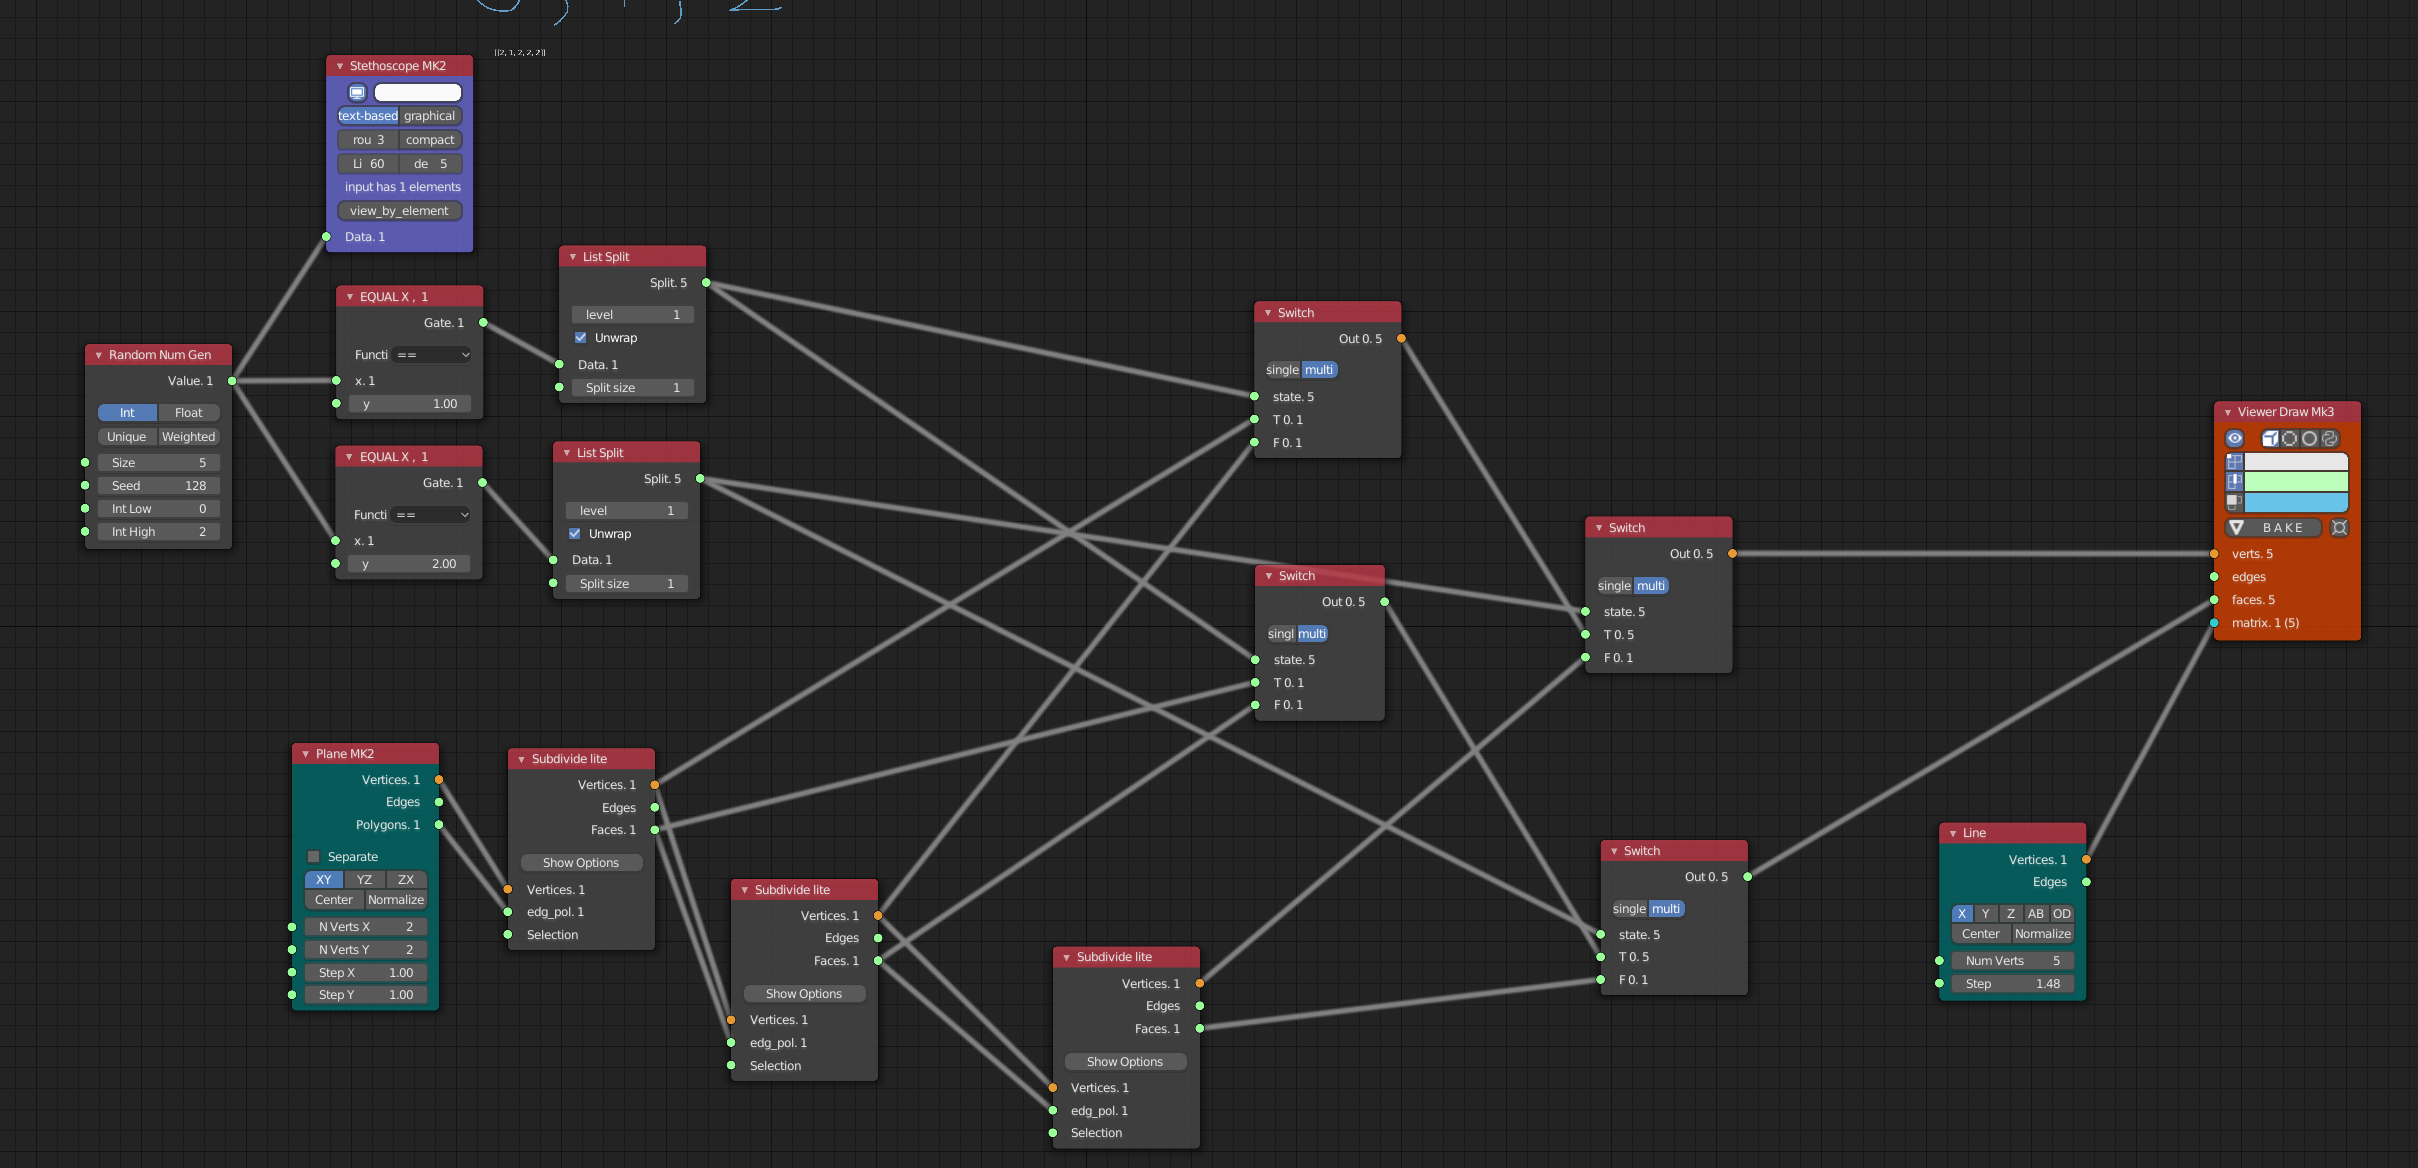This screenshot has width=2418, height=1168.
Task: Collapse the Stethoscope MK2 node
Action: 340,66
